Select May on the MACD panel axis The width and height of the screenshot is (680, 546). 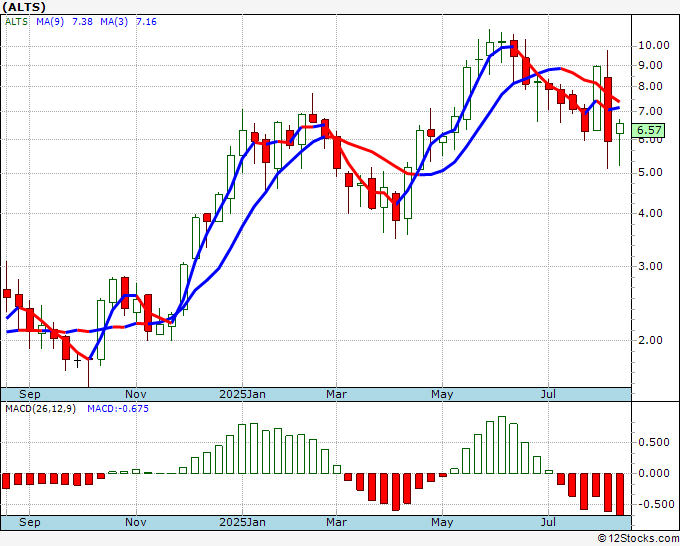[x=442, y=522]
